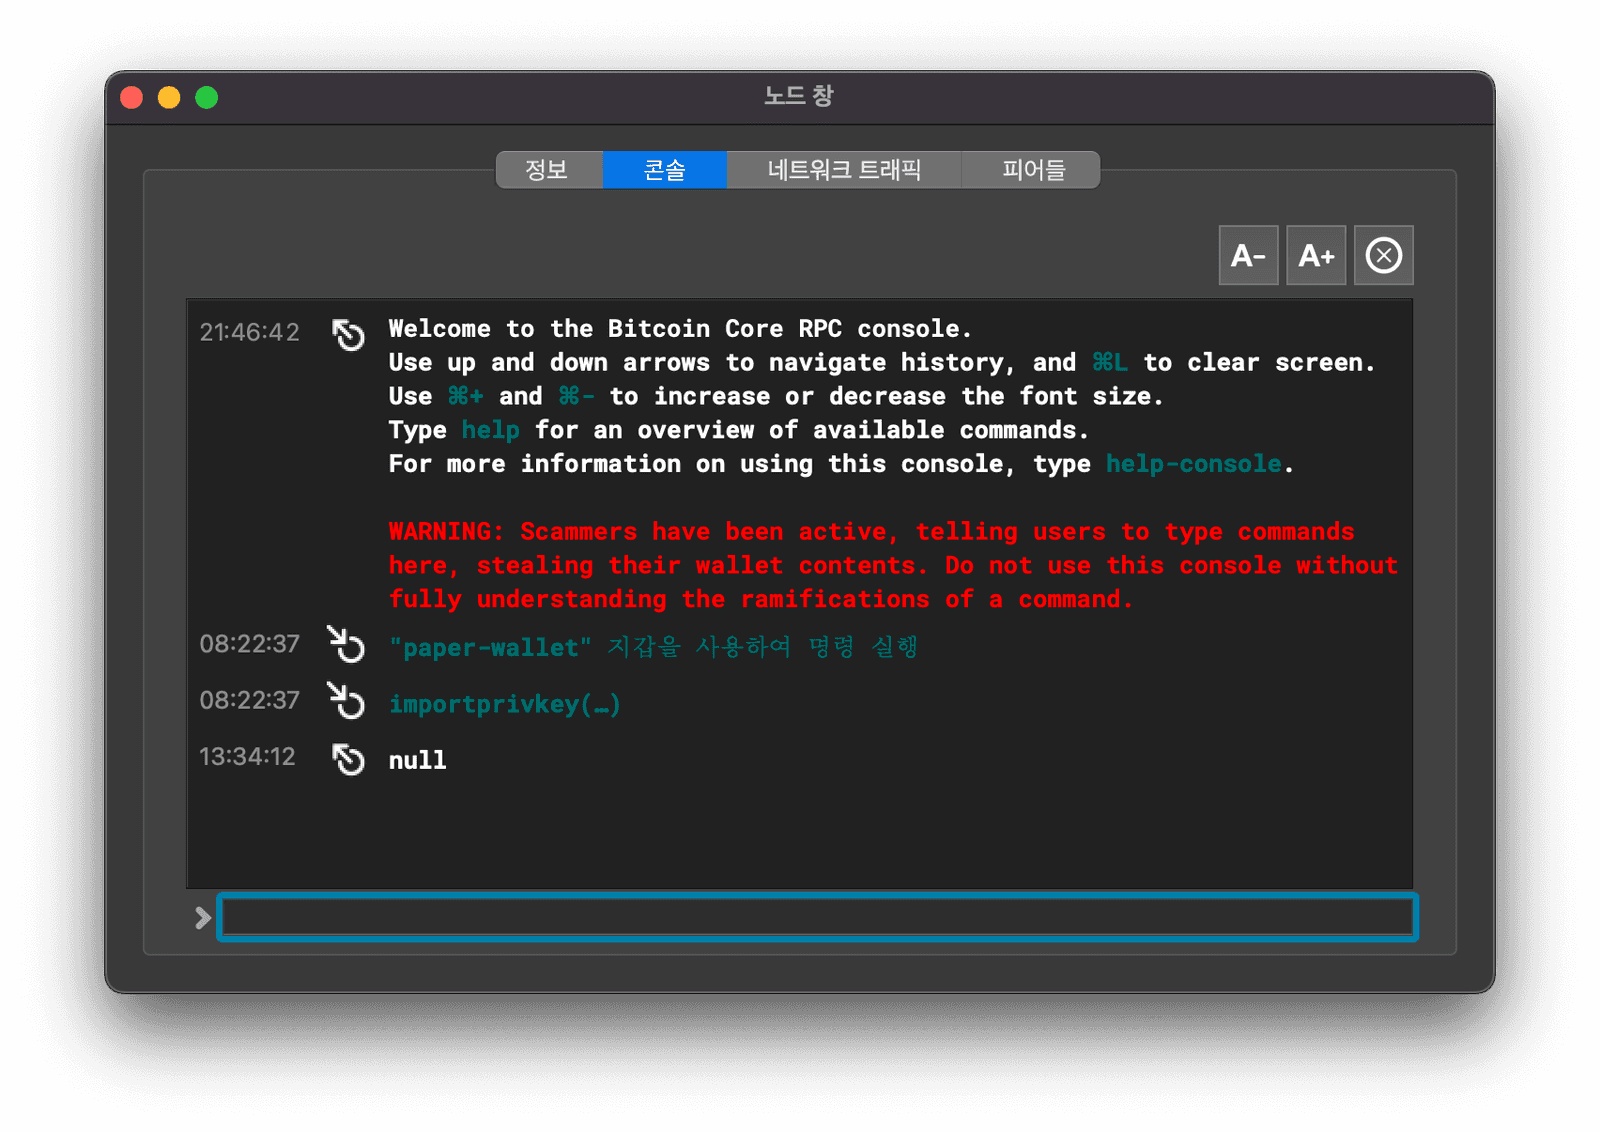This screenshot has width=1600, height=1132.
Task: Click the command icon beside importprivkey
Action: [347, 701]
